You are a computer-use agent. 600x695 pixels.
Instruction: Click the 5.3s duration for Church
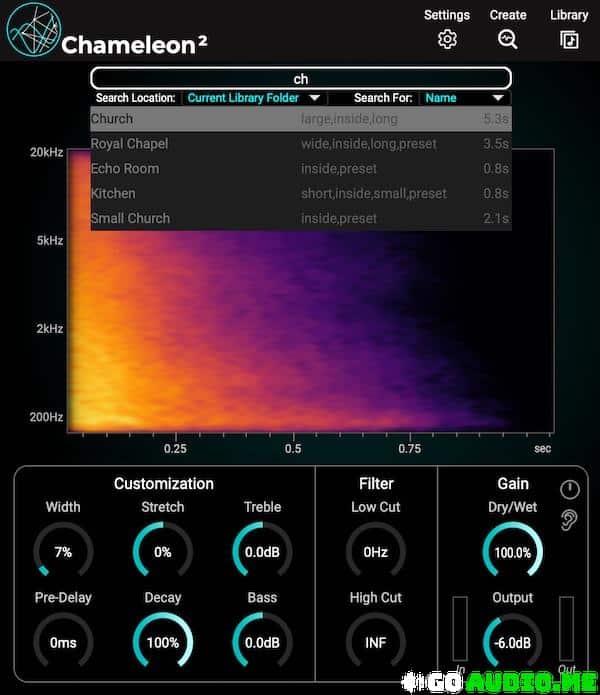pos(496,119)
